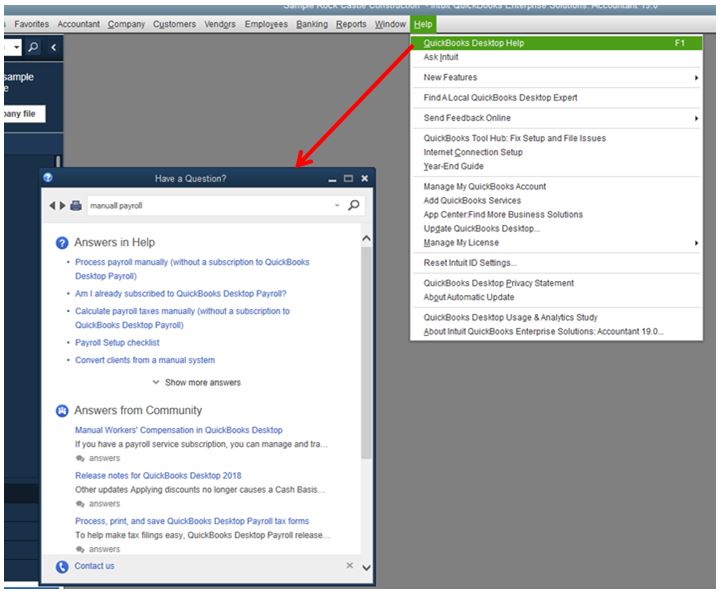Open the Accountant menu

tap(78, 24)
